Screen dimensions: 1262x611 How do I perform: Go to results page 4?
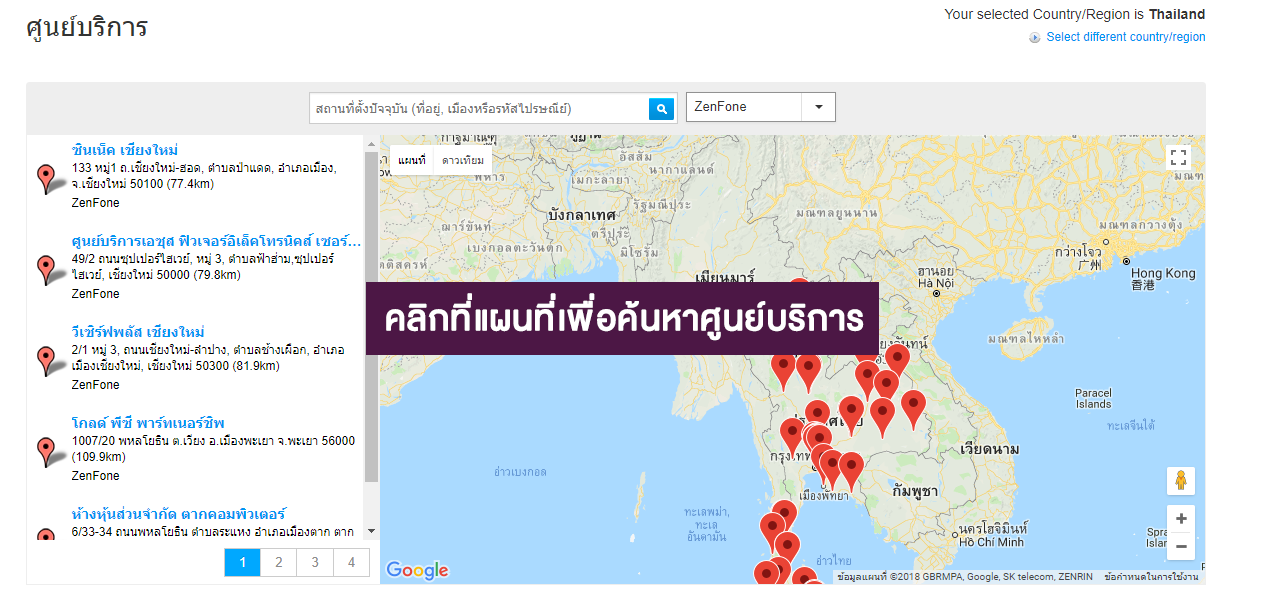[351, 563]
